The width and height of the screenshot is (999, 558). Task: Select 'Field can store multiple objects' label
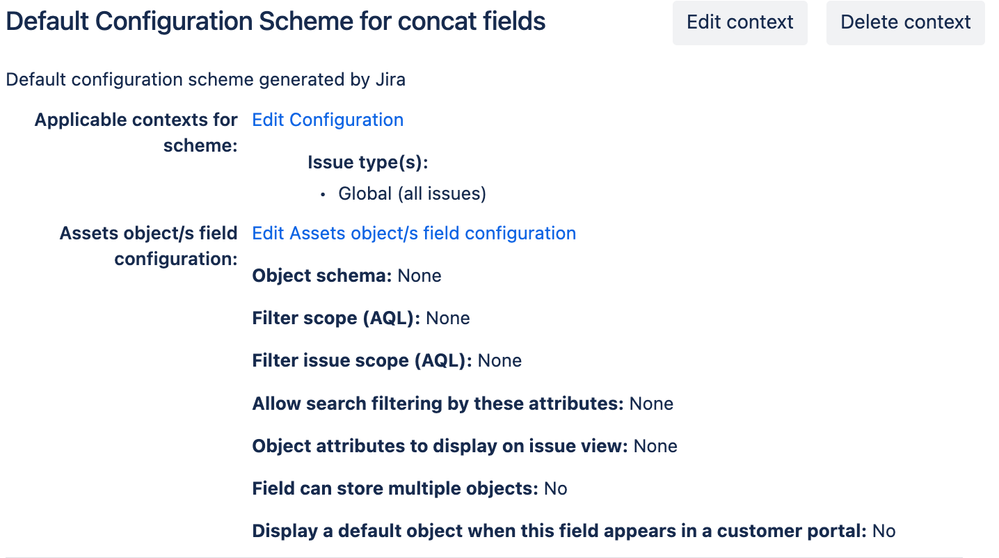coord(395,489)
